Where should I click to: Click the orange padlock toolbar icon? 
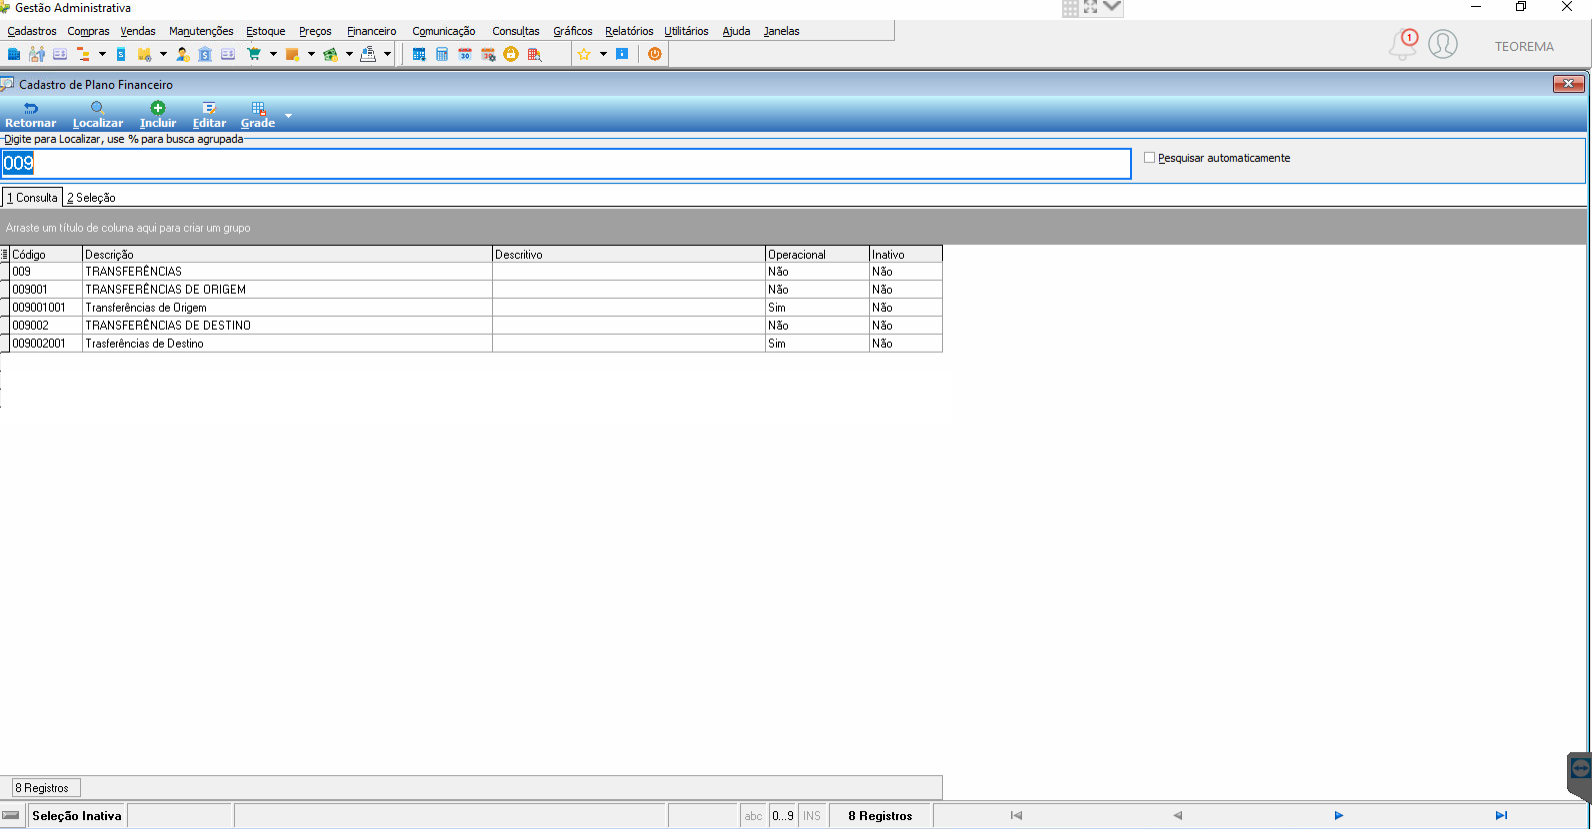click(x=511, y=54)
